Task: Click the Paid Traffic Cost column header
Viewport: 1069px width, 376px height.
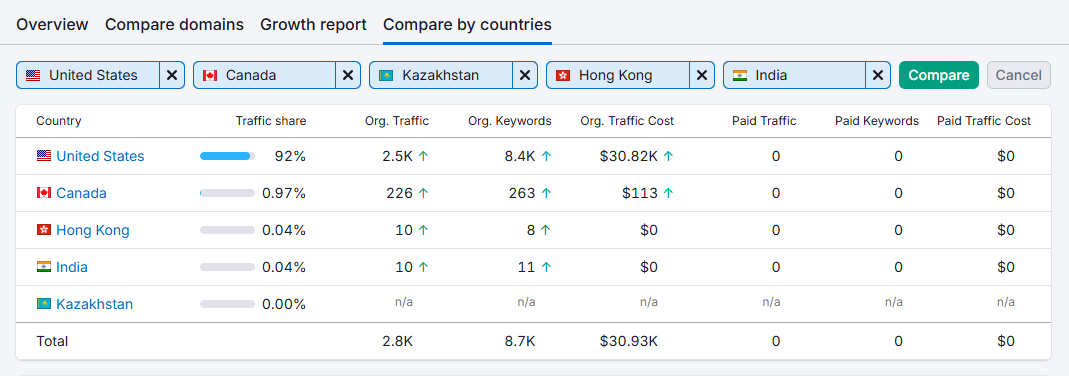Action: tap(984, 121)
